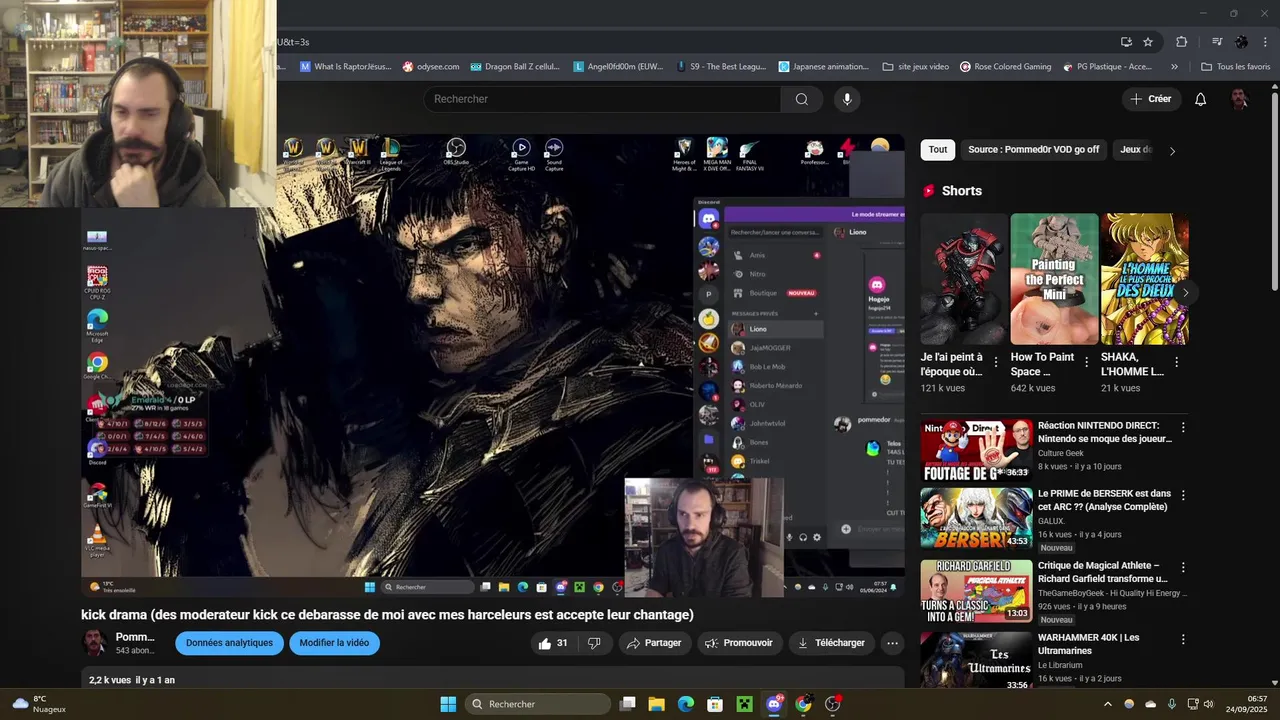Click the YouTube Rechercher search field

point(603,99)
